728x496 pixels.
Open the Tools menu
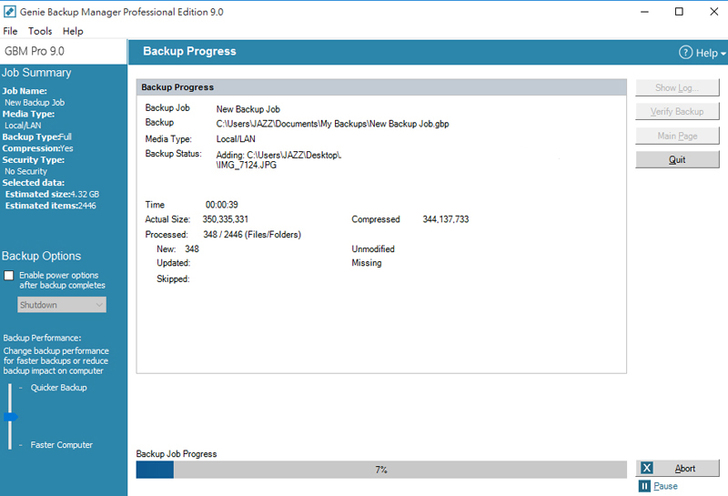[40, 31]
